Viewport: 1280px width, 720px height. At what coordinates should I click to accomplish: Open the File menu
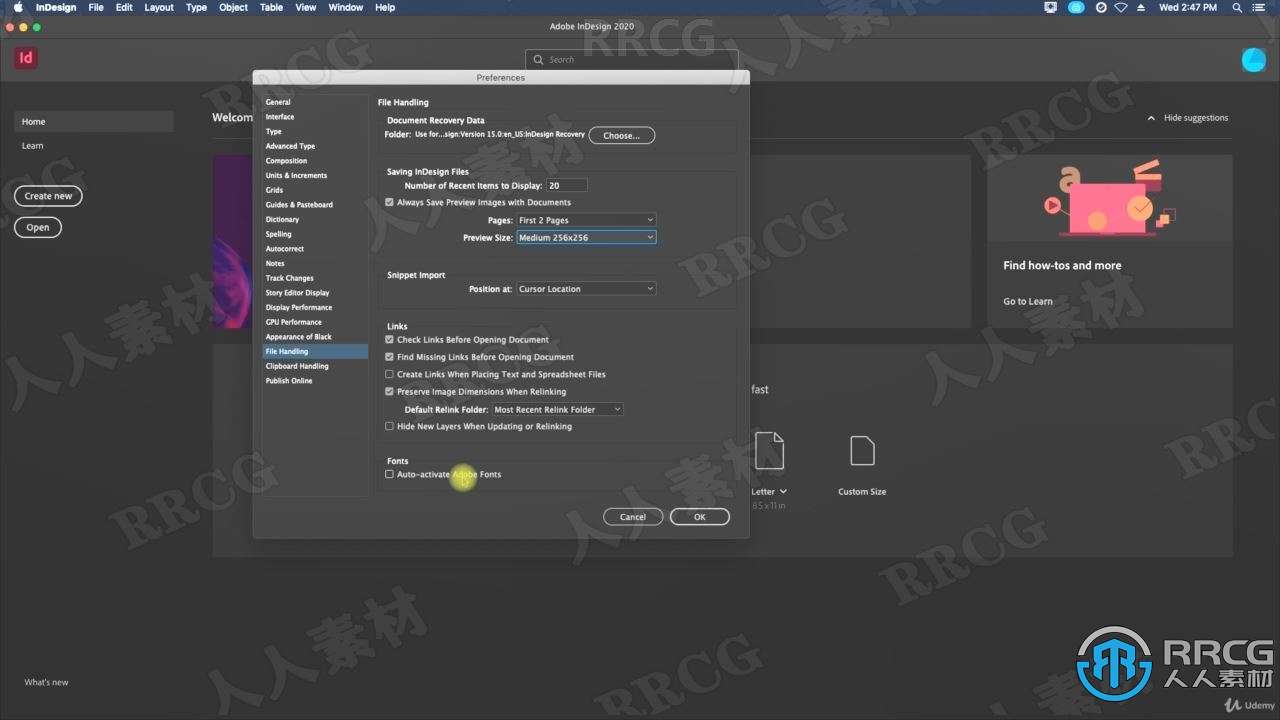(96, 7)
